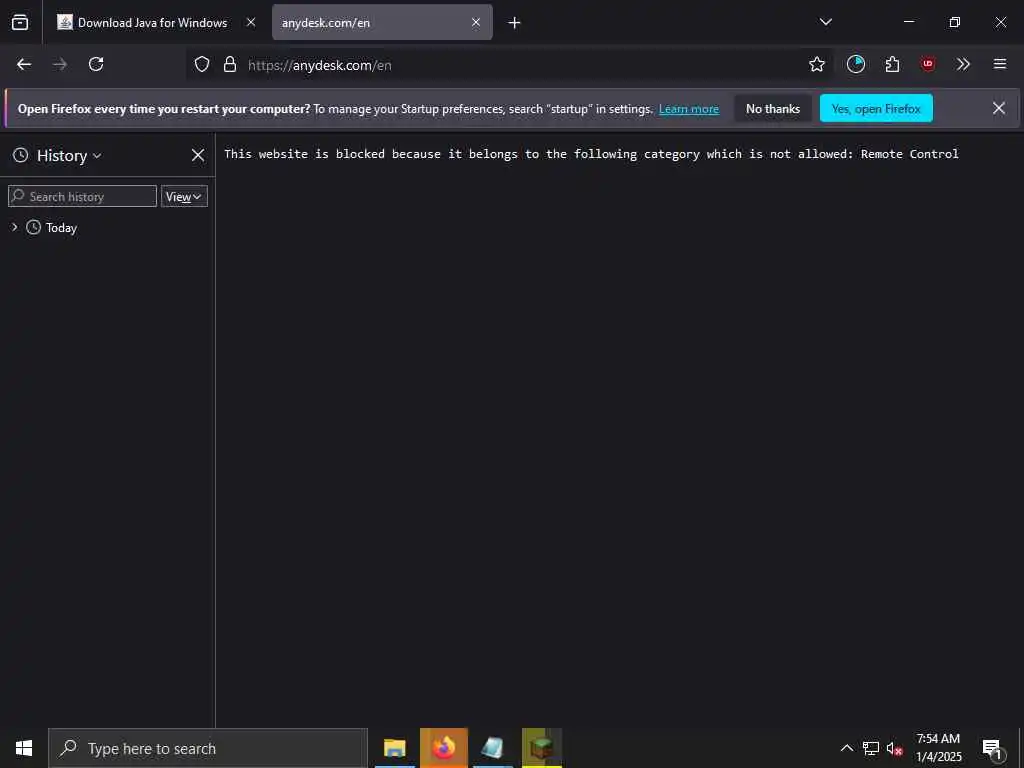Open the notepad-like app in taskbar

click(x=492, y=748)
